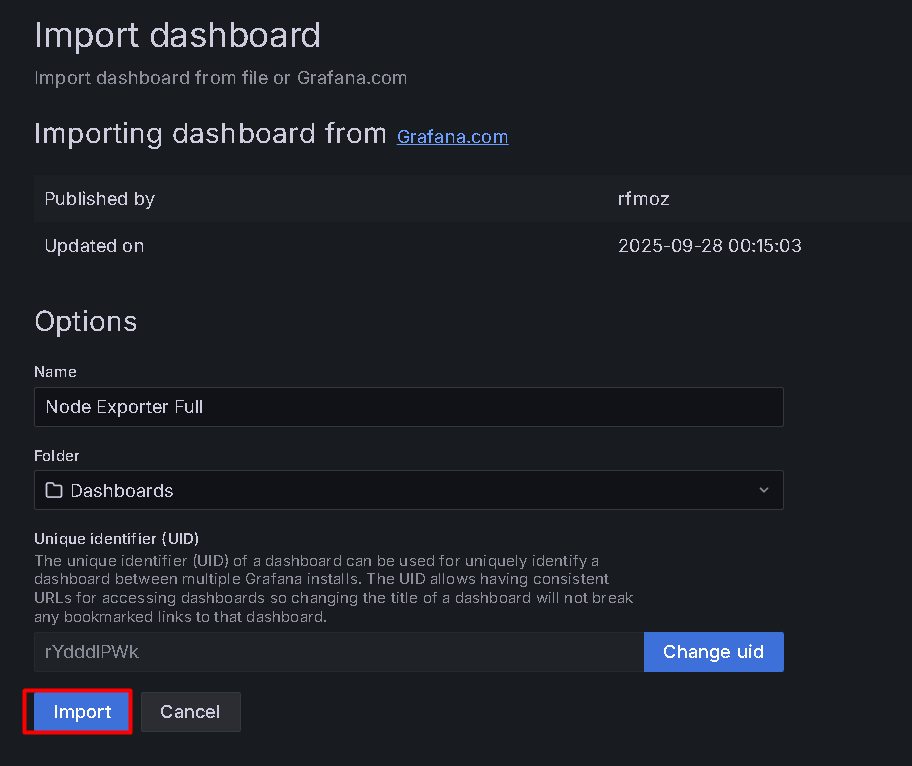Click the chevron arrow in Folder selector
The height and width of the screenshot is (766, 912).
[x=764, y=491]
